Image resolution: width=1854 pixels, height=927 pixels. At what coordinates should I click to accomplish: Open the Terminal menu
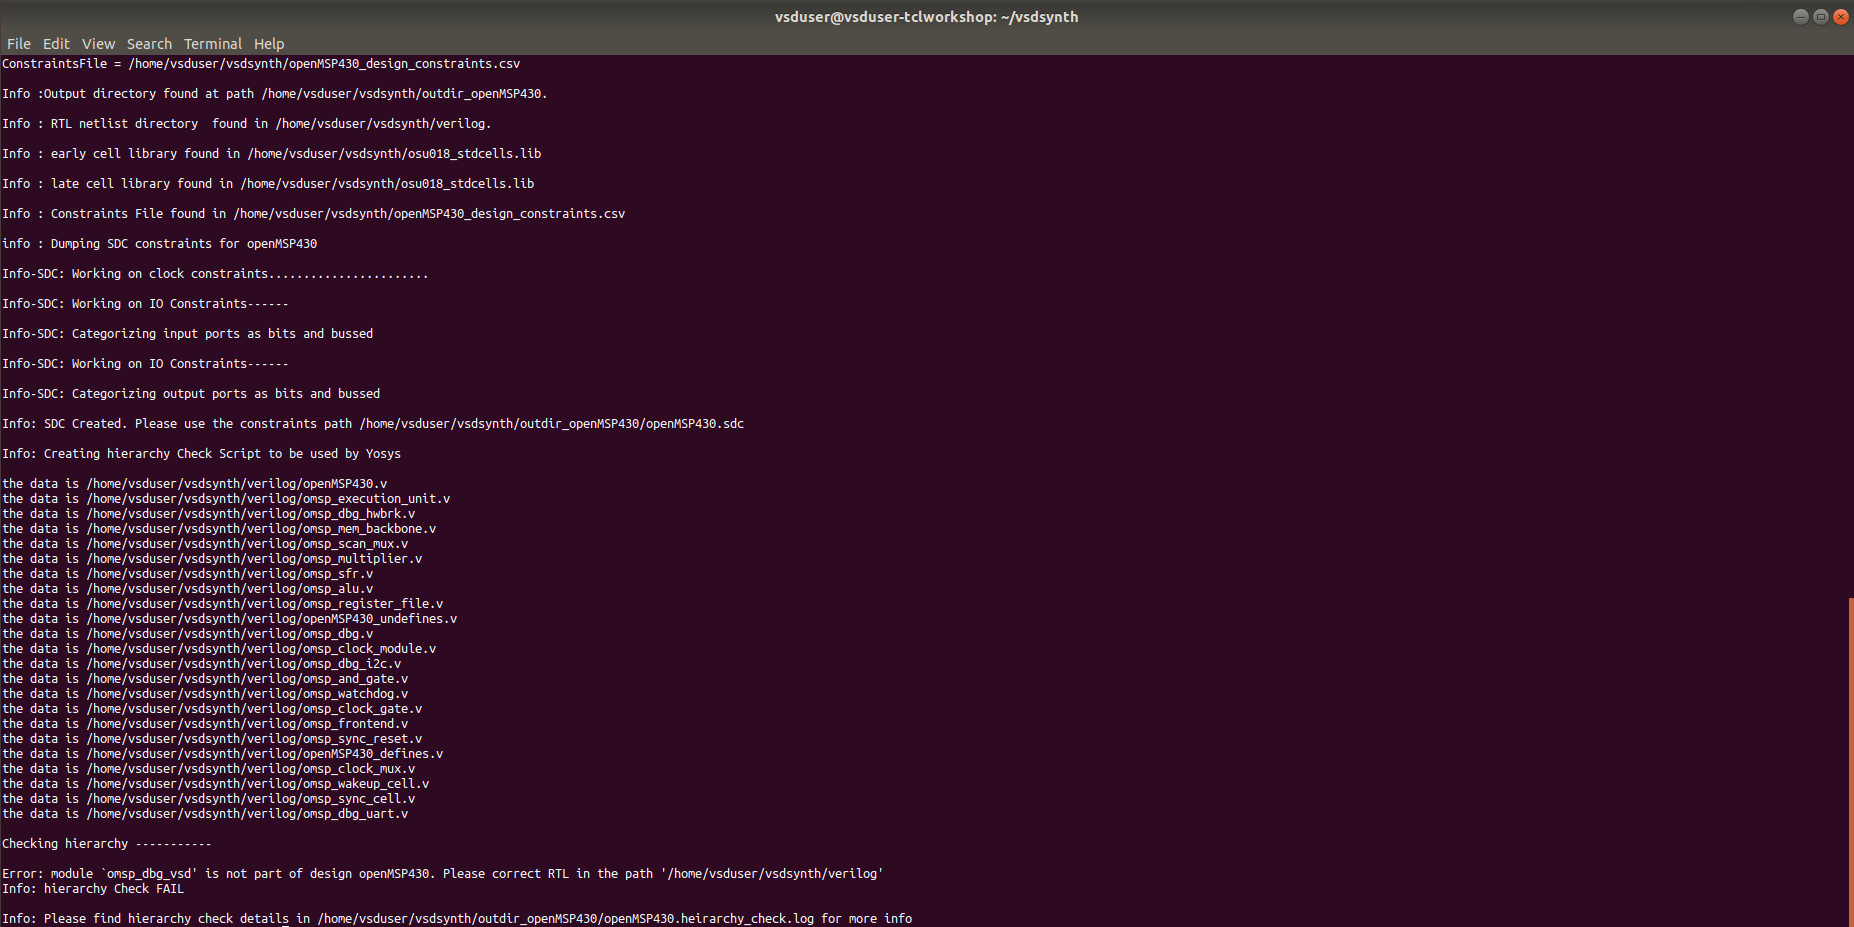pos(212,43)
